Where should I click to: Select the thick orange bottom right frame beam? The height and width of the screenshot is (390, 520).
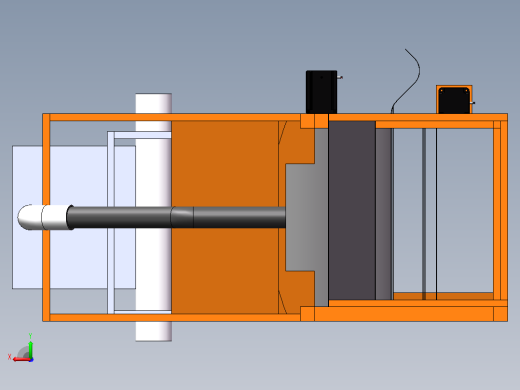pos(404,314)
